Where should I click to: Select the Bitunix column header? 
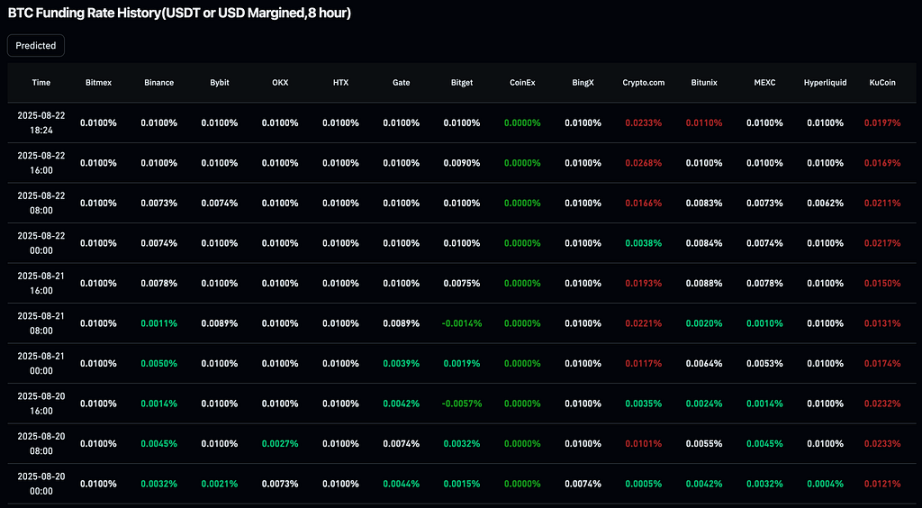[704, 83]
